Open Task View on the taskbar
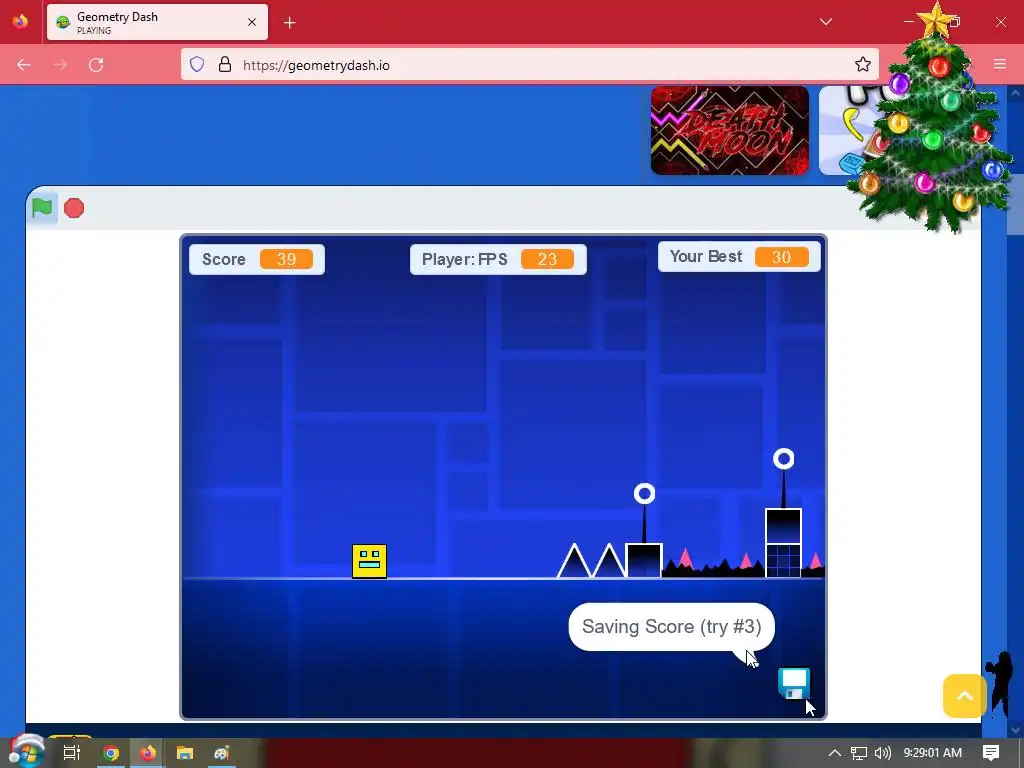This screenshot has width=1024, height=768. click(71, 753)
